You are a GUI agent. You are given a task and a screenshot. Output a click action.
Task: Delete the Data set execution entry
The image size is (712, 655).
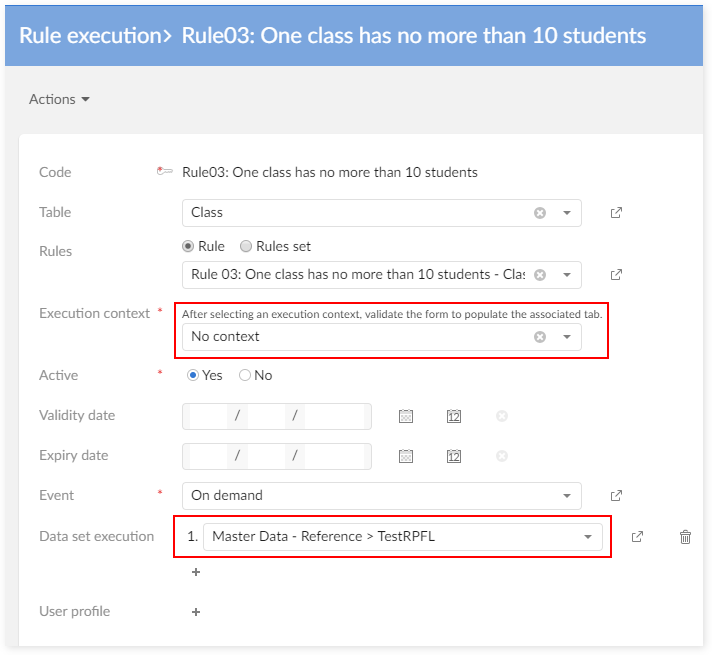pyautogui.click(x=685, y=537)
